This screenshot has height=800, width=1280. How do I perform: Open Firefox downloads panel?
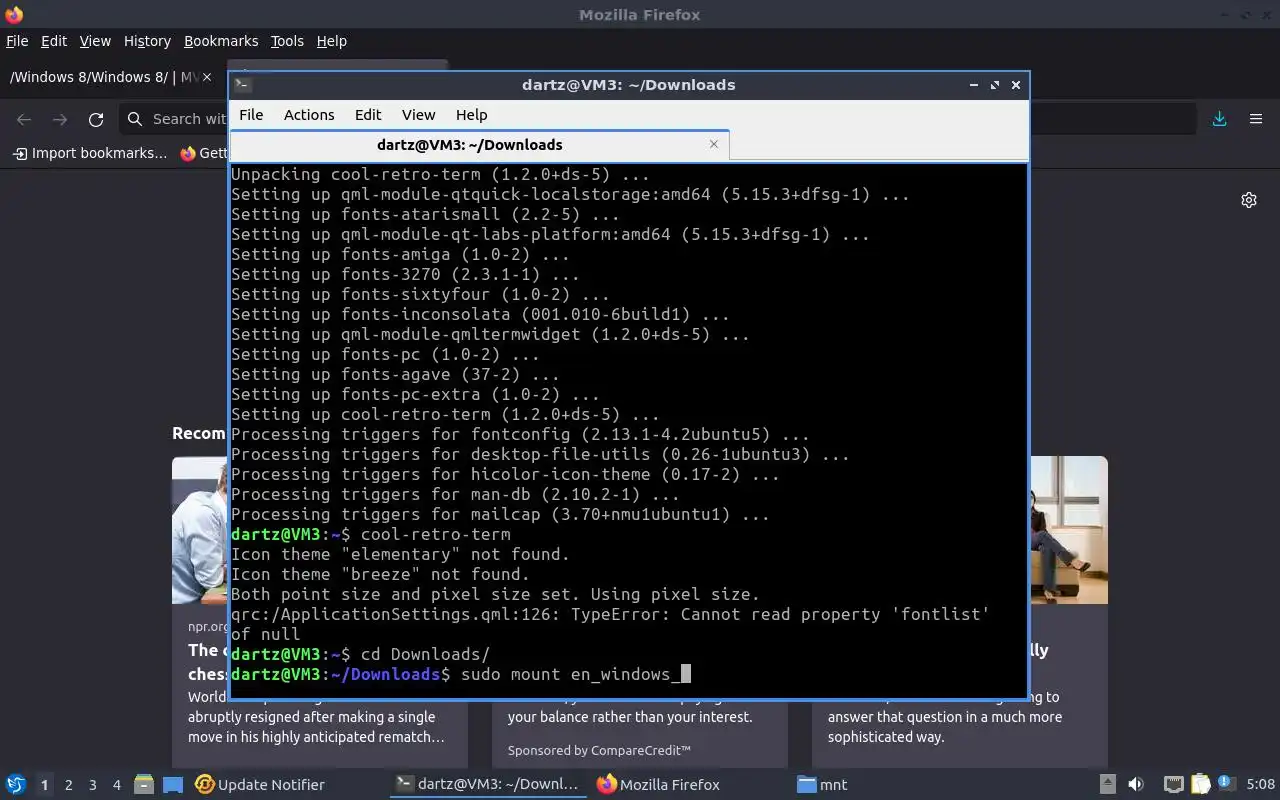(x=1219, y=119)
